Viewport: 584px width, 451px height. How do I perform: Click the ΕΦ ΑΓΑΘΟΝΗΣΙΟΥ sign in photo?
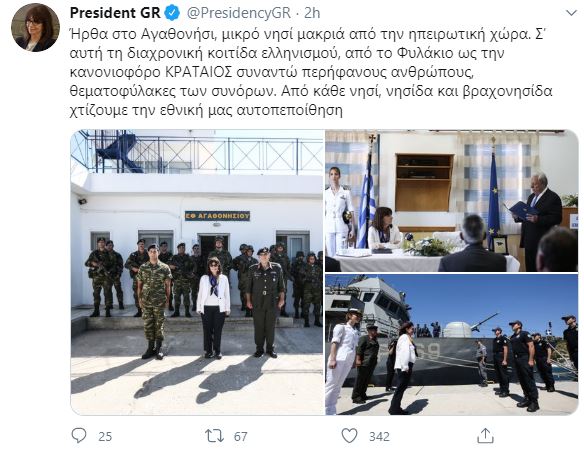pyautogui.click(x=217, y=216)
